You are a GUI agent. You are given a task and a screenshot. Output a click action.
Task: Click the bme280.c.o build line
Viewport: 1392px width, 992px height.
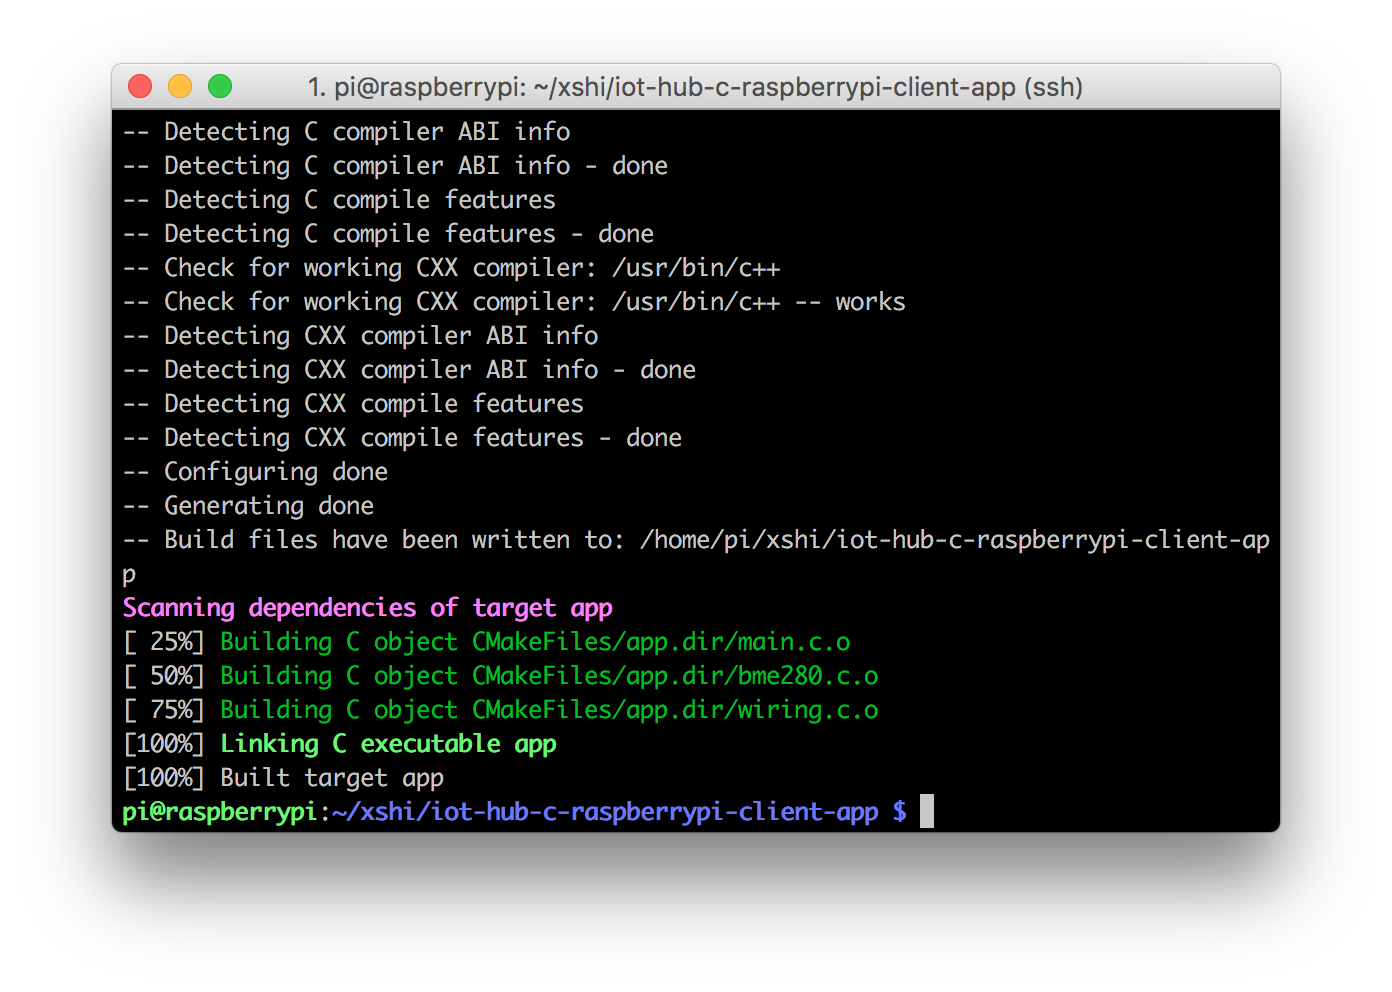pyautogui.click(x=500, y=676)
